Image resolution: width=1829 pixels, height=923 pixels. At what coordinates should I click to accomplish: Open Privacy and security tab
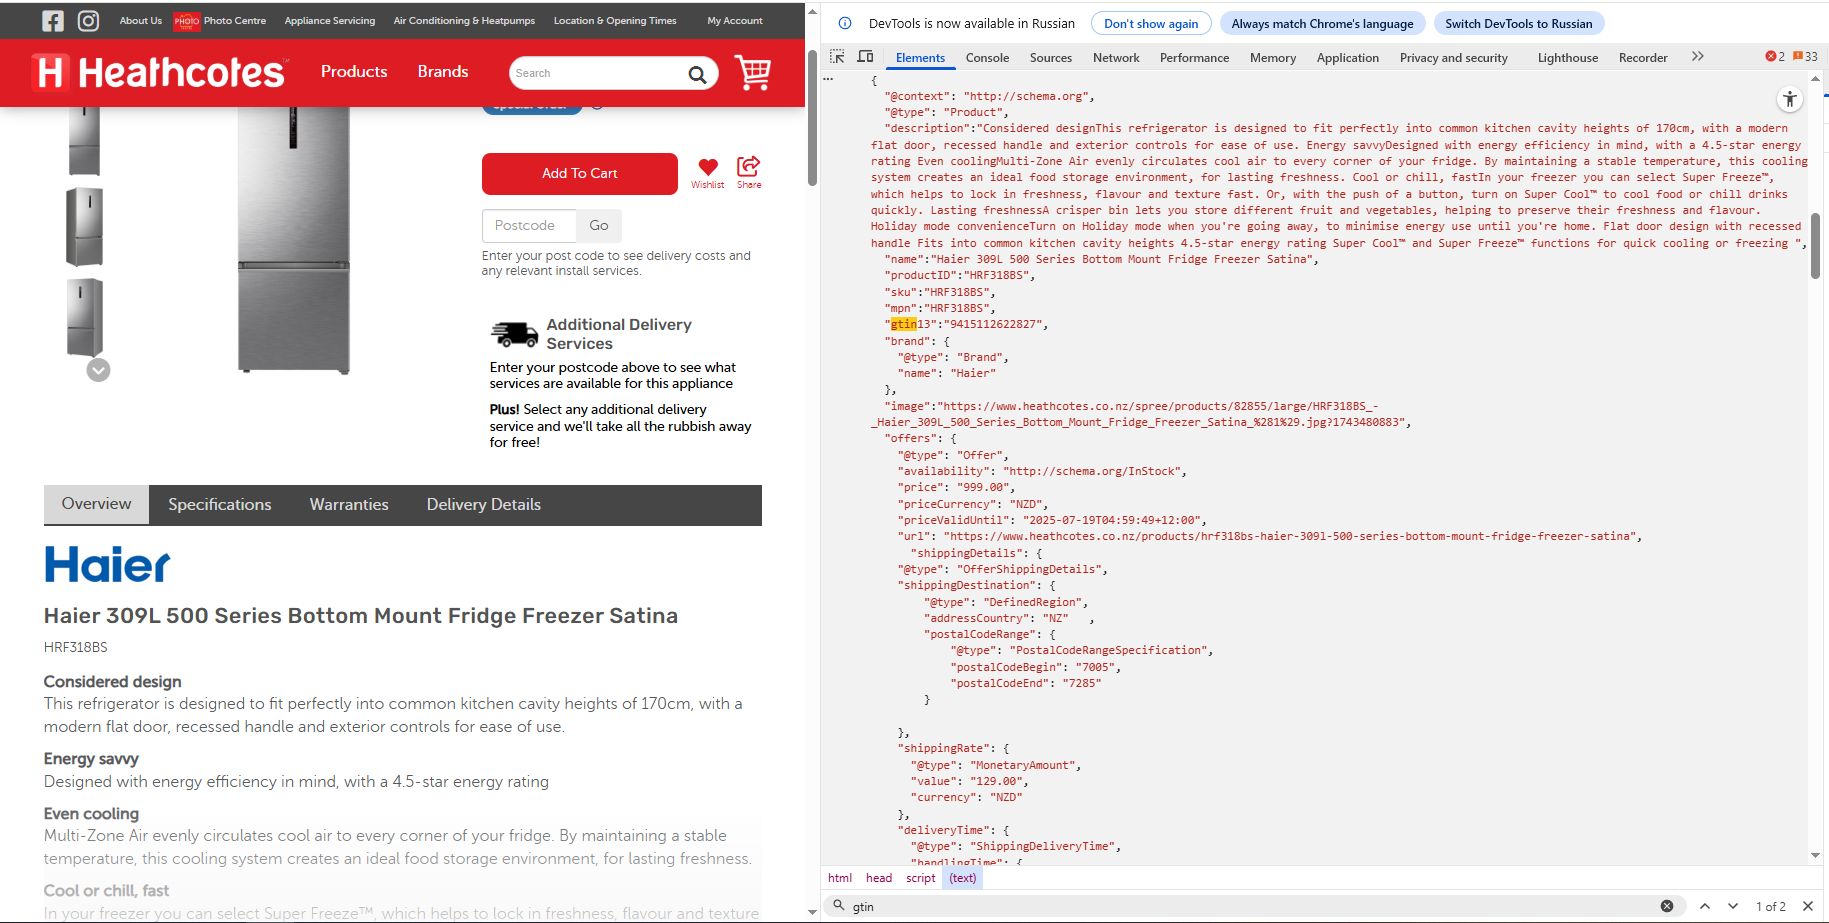[1453, 58]
